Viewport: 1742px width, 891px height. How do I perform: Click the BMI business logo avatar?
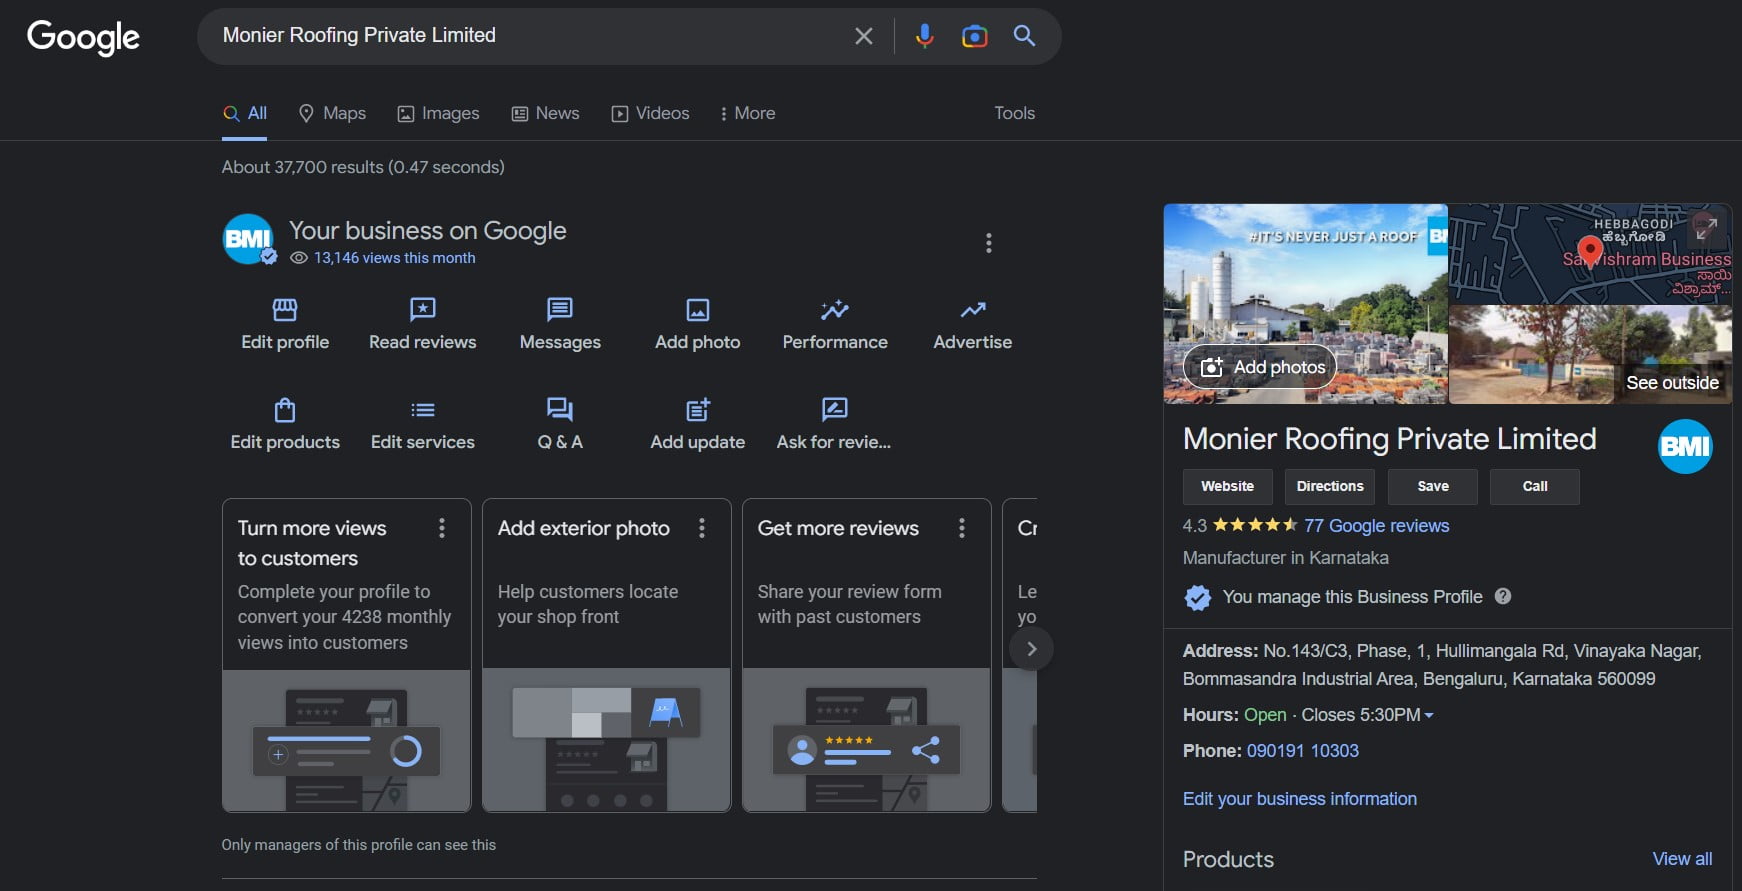pos(249,240)
